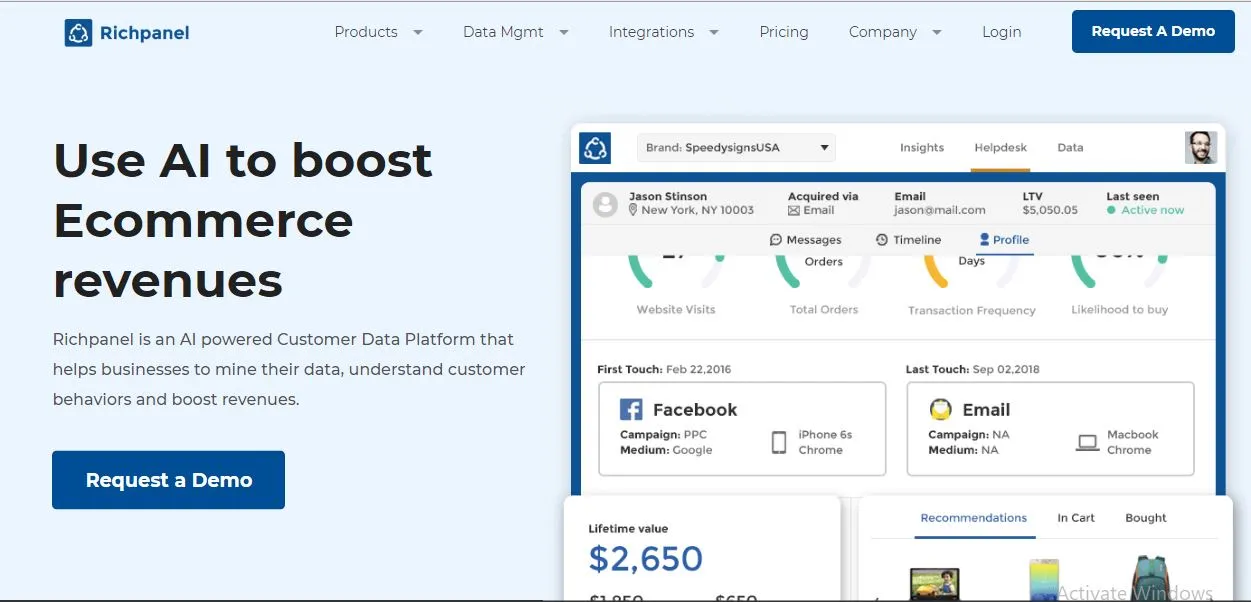Image resolution: width=1251 pixels, height=602 pixels.
Task: Click the yellow Email icon in Last Touch
Action: point(940,409)
